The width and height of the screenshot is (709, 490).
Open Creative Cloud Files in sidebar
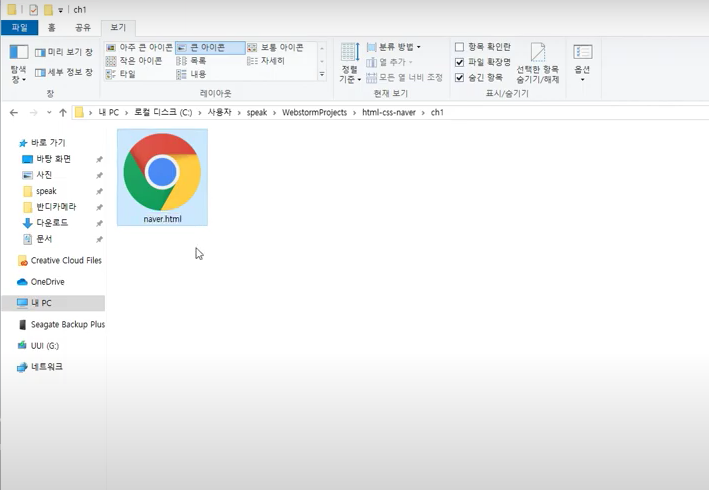60,260
